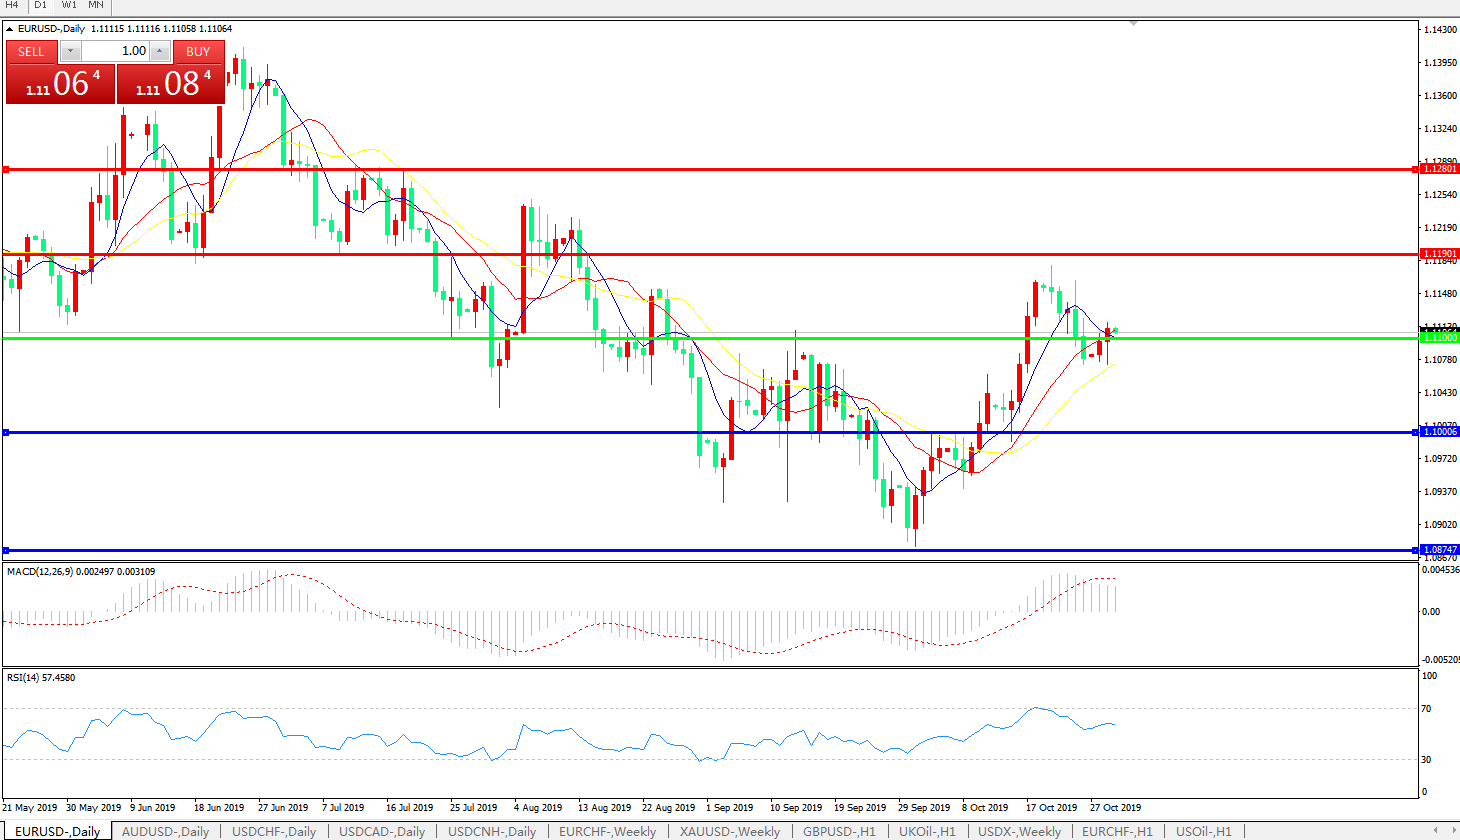Screen dimensions: 1460x840
Task: Switch to the W1 timeframe
Action: [69, 5]
